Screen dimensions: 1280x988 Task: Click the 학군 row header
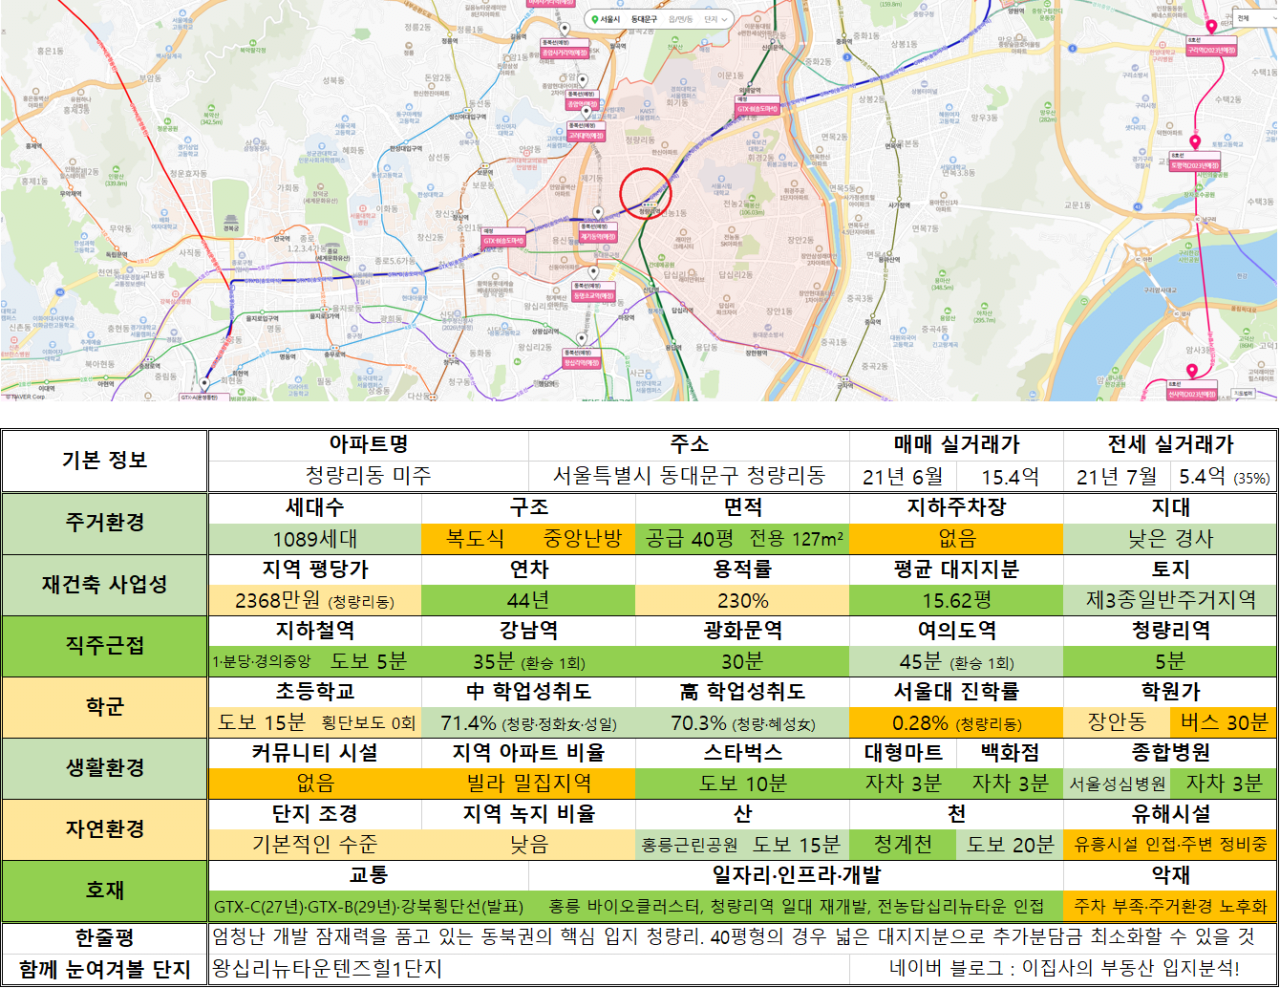pos(104,707)
